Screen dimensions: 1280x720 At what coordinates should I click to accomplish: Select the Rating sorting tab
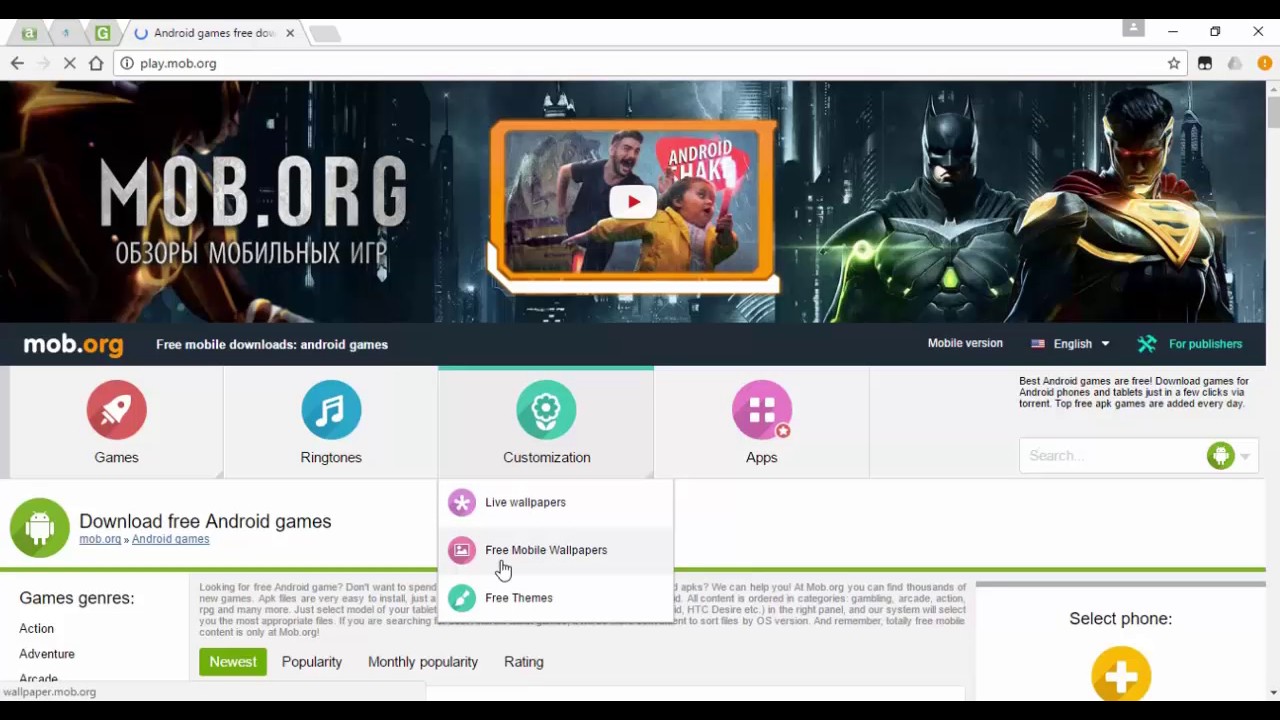pyautogui.click(x=524, y=662)
